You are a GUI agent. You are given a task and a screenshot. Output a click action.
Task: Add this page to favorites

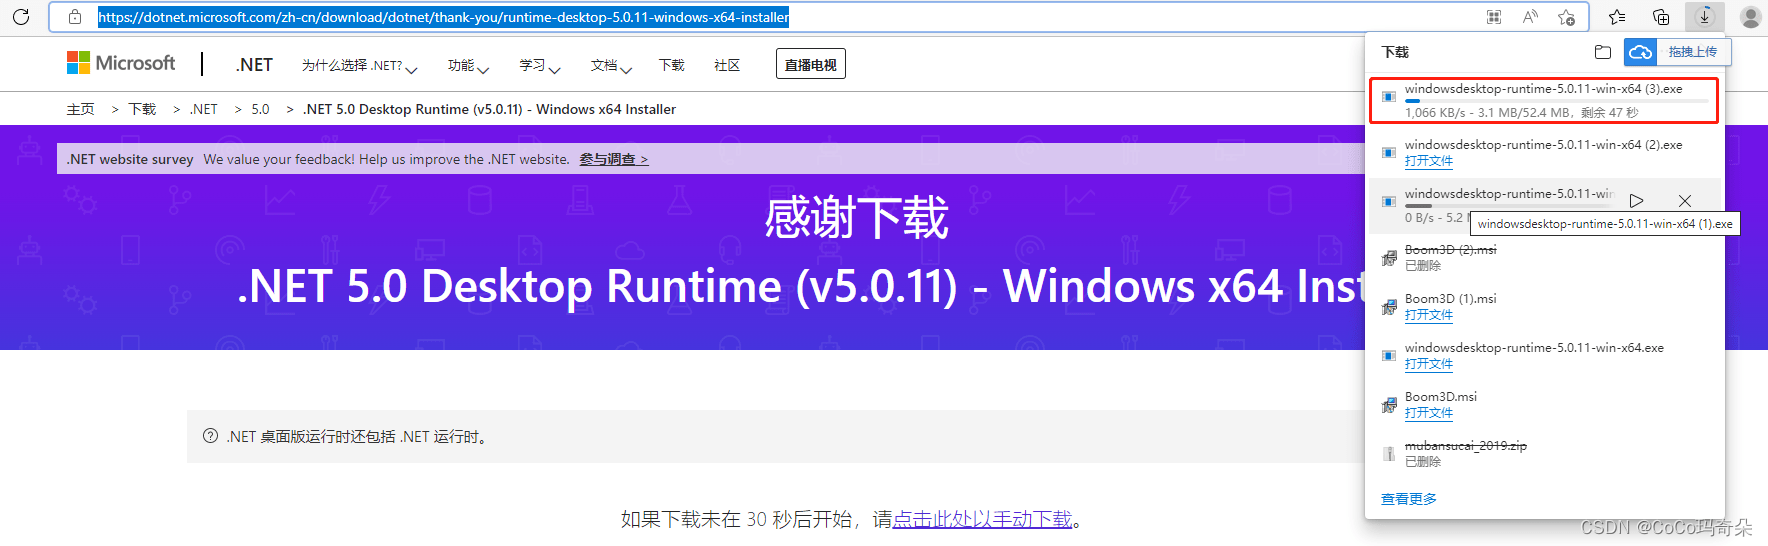coord(1566,17)
